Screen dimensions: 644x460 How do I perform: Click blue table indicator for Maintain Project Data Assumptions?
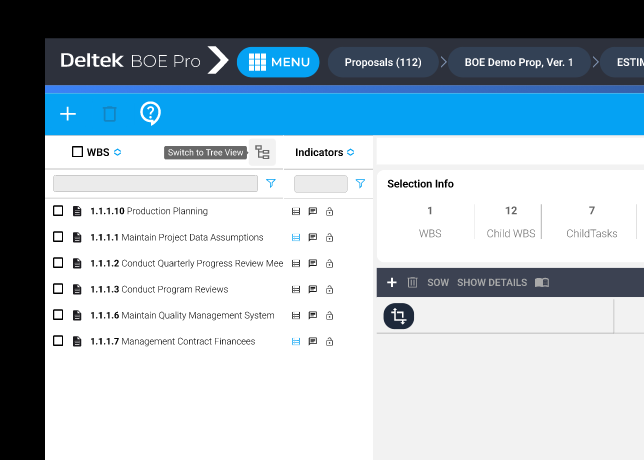point(296,237)
